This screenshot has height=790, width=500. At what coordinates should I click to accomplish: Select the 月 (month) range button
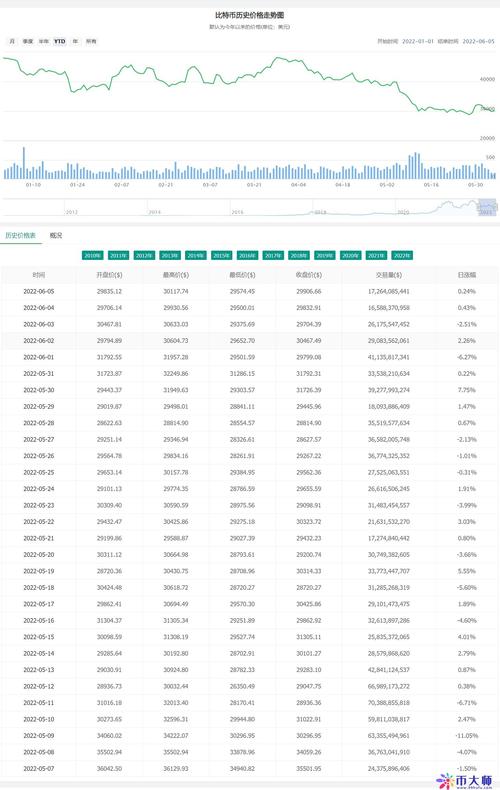tap(12, 41)
